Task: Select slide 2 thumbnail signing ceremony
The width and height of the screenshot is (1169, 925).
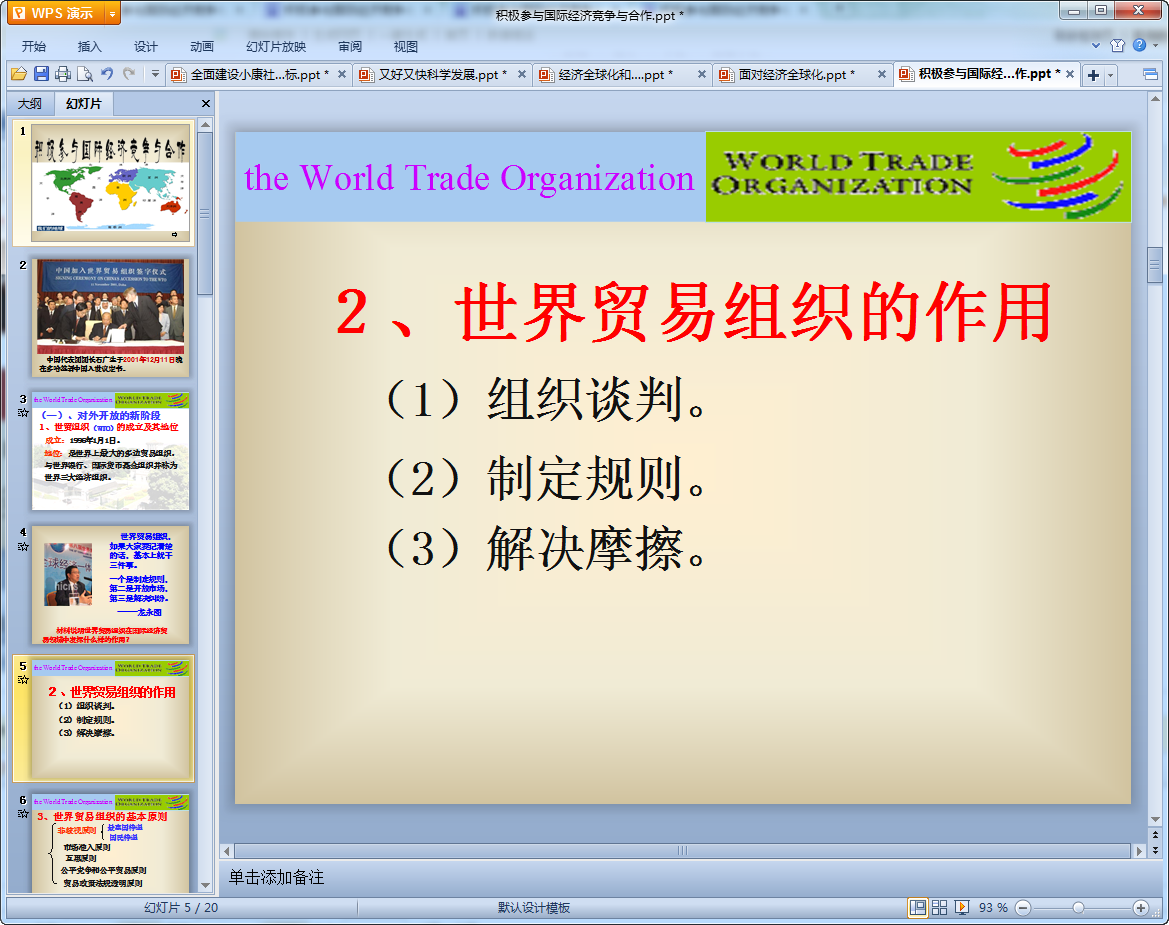Action: (x=110, y=318)
